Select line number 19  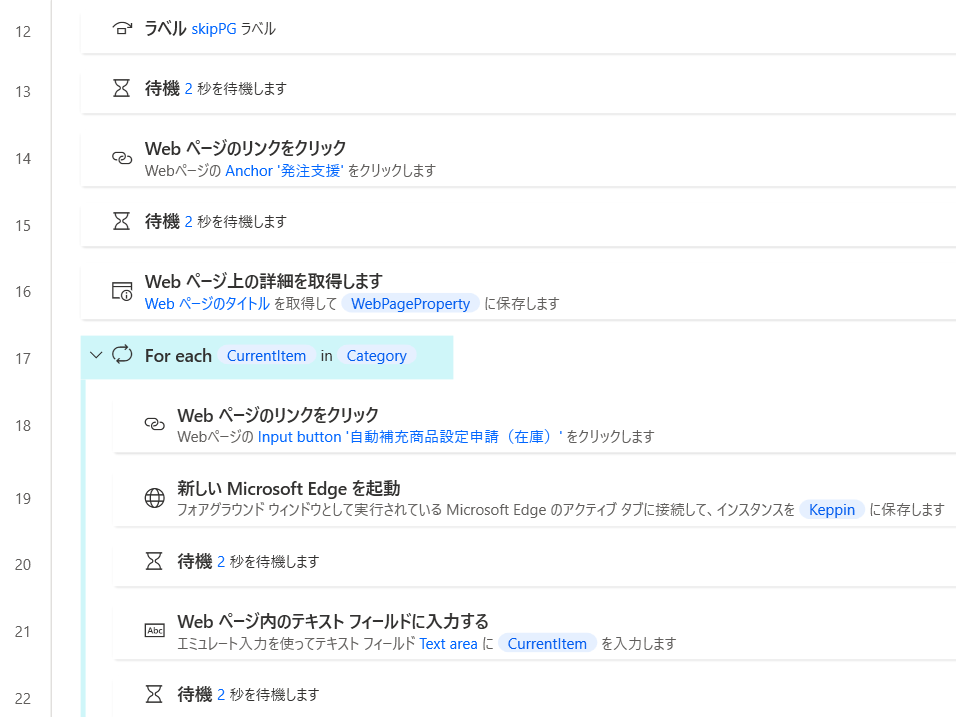(x=23, y=499)
